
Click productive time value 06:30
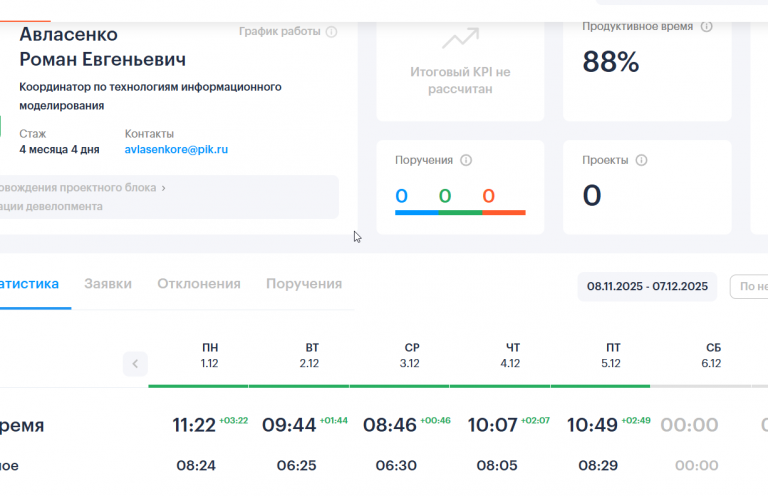396,466
